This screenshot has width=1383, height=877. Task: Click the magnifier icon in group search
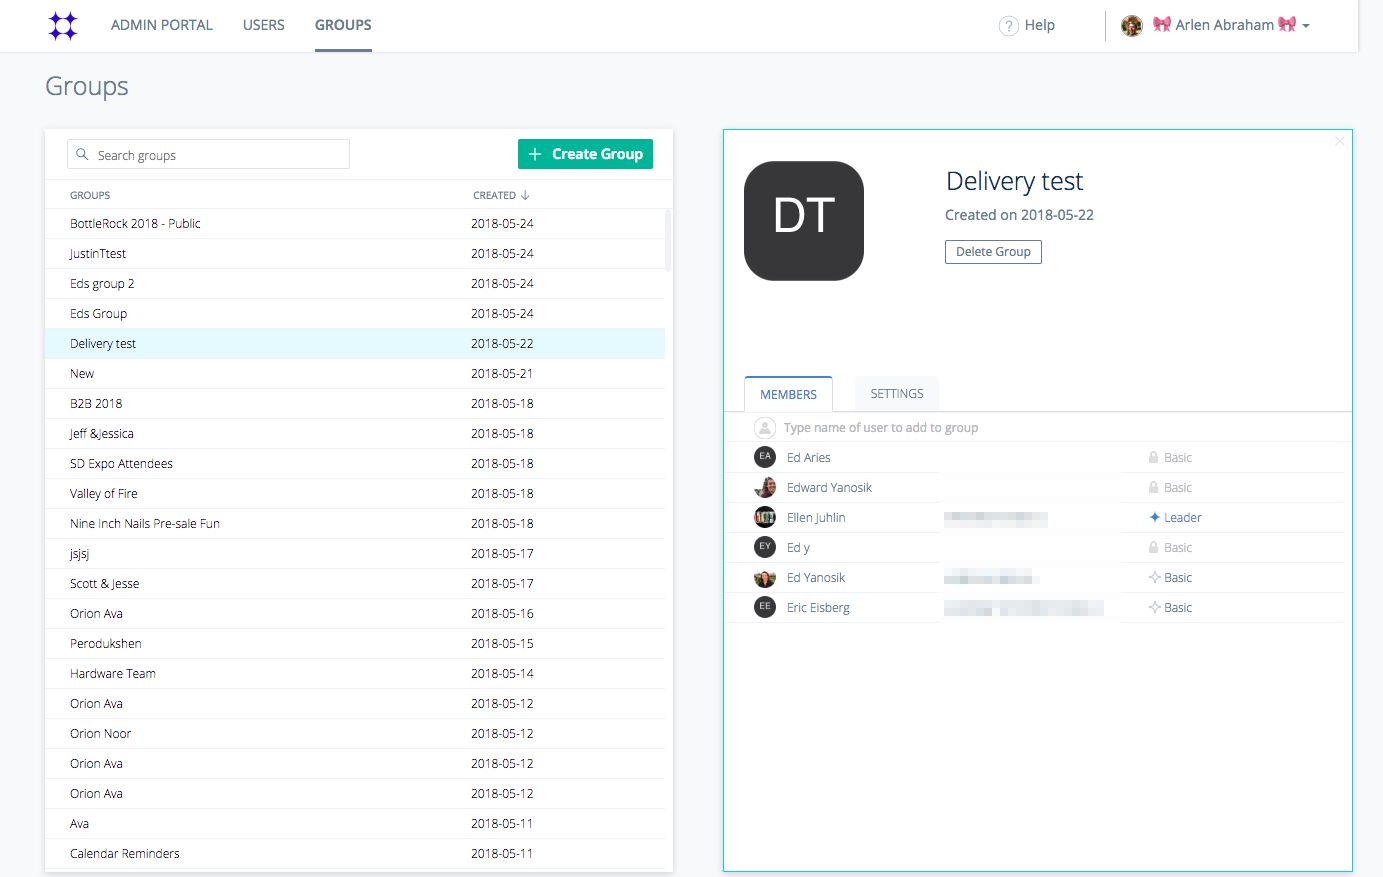point(82,153)
